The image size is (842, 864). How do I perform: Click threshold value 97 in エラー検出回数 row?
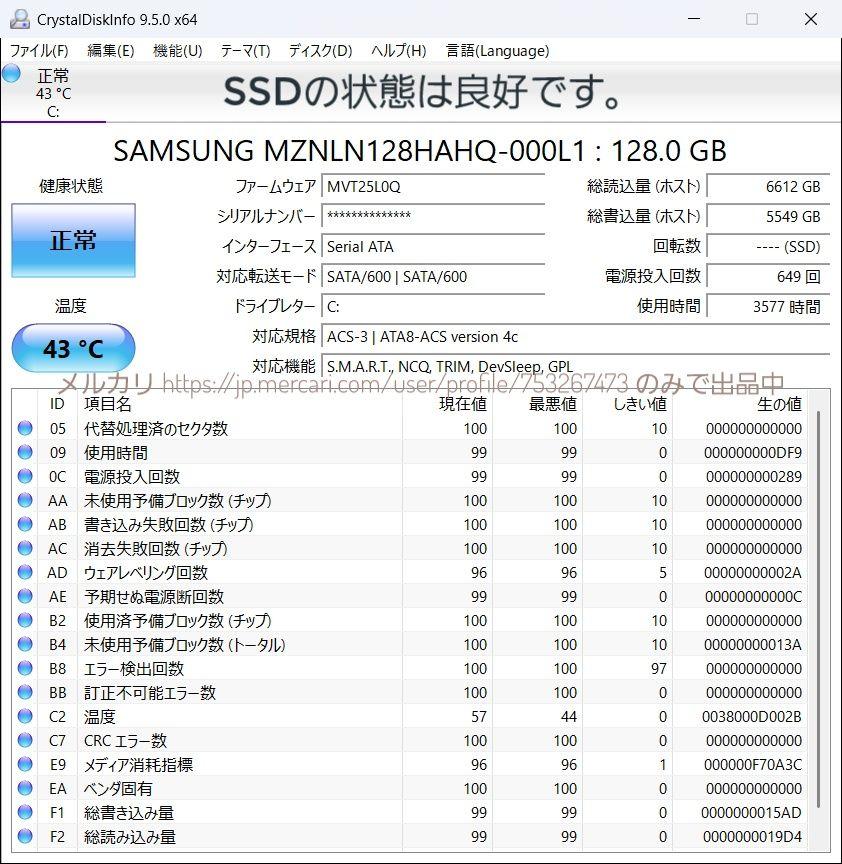(659, 668)
